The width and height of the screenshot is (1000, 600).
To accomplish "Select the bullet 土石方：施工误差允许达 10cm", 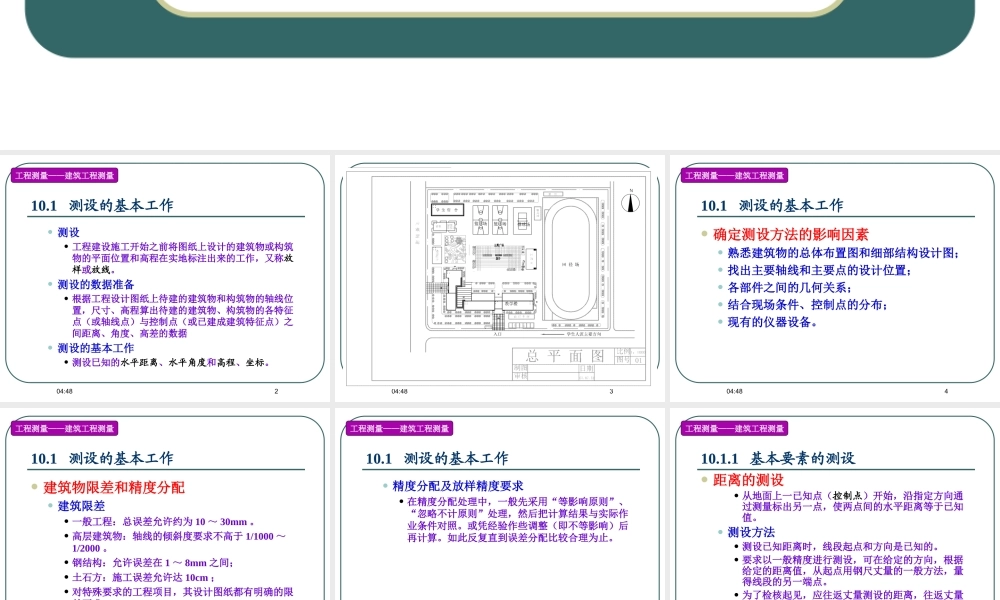I will pos(143,577).
